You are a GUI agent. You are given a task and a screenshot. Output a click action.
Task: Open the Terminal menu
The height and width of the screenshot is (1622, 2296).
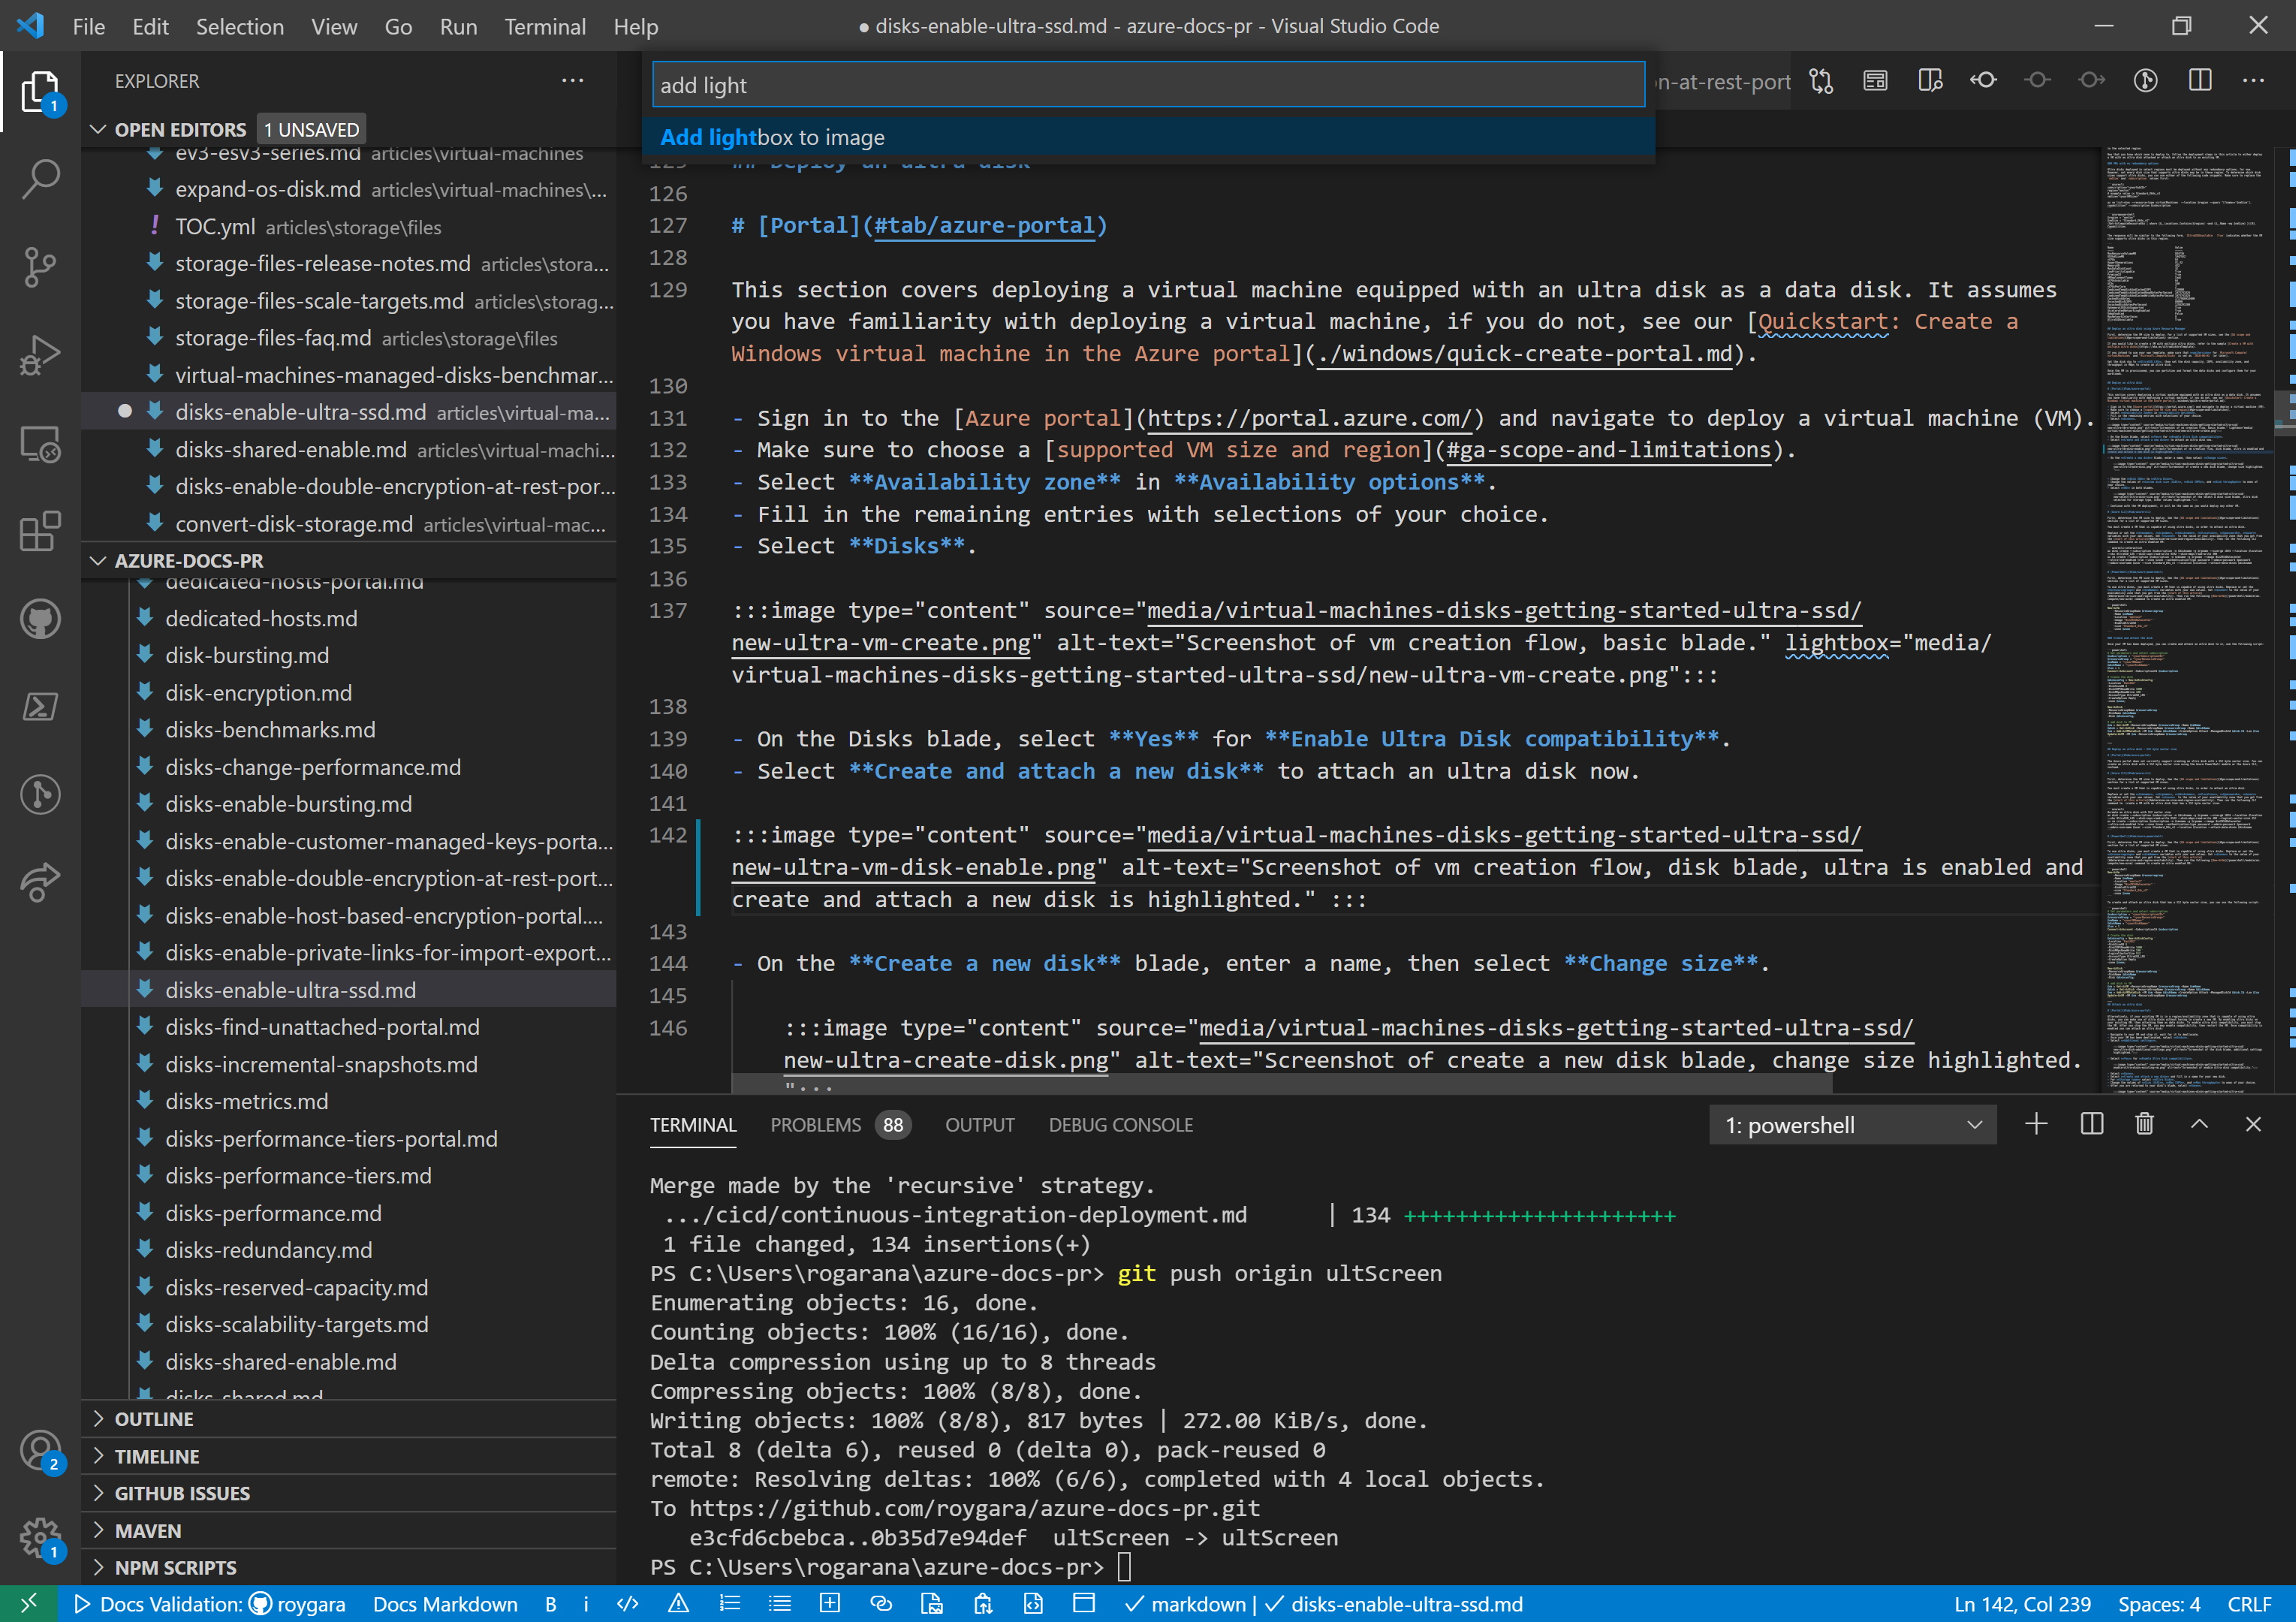click(x=544, y=27)
